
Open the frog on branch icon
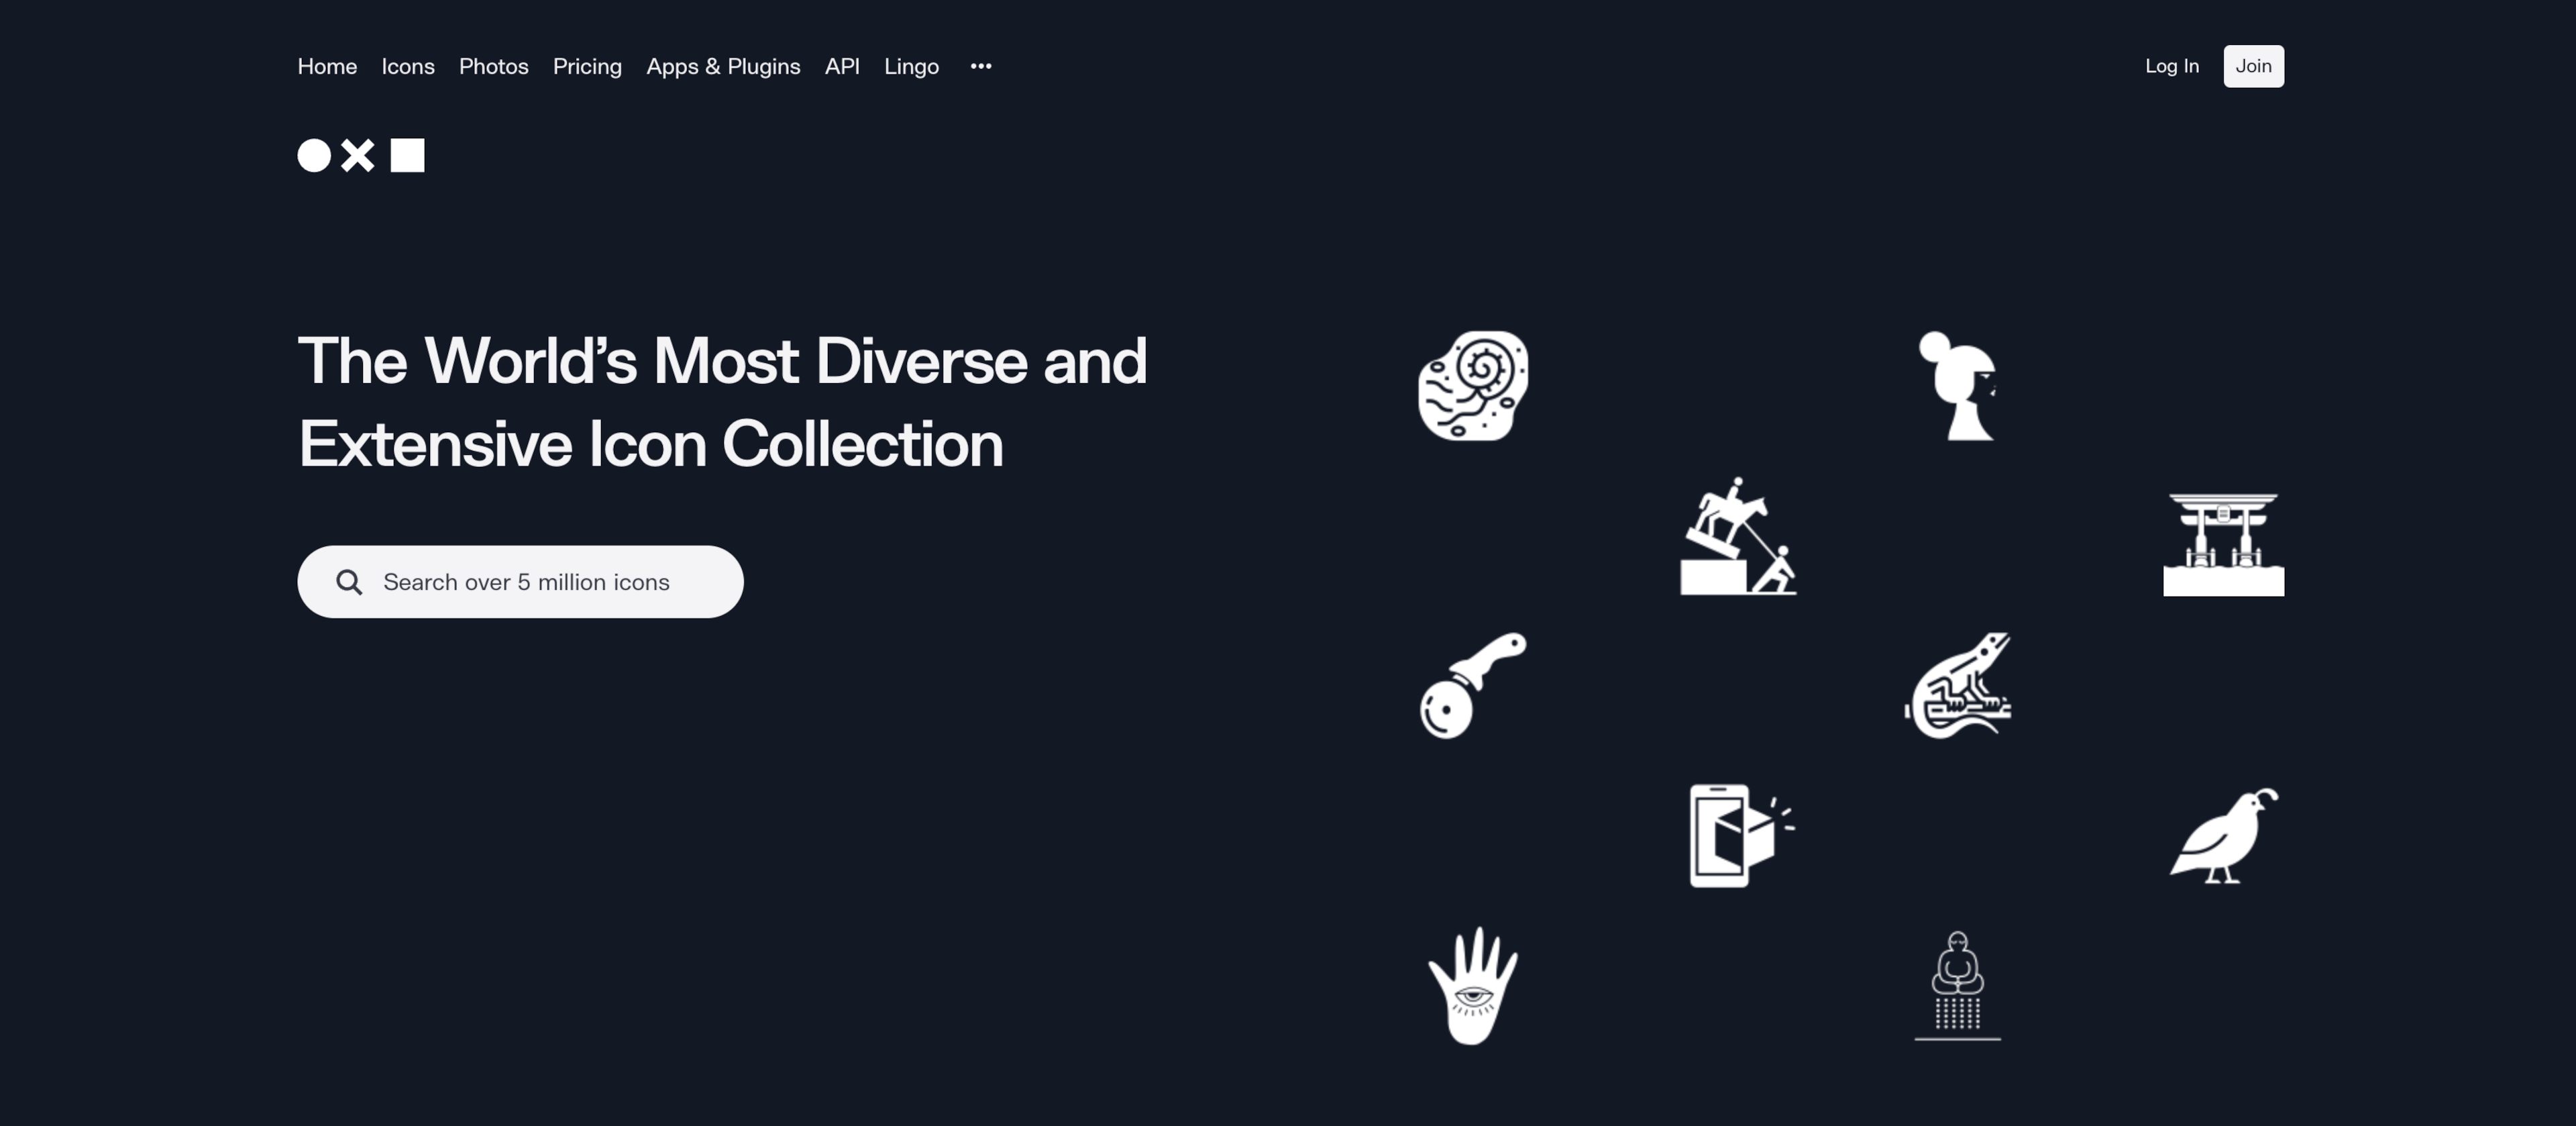pyautogui.click(x=1957, y=685)
